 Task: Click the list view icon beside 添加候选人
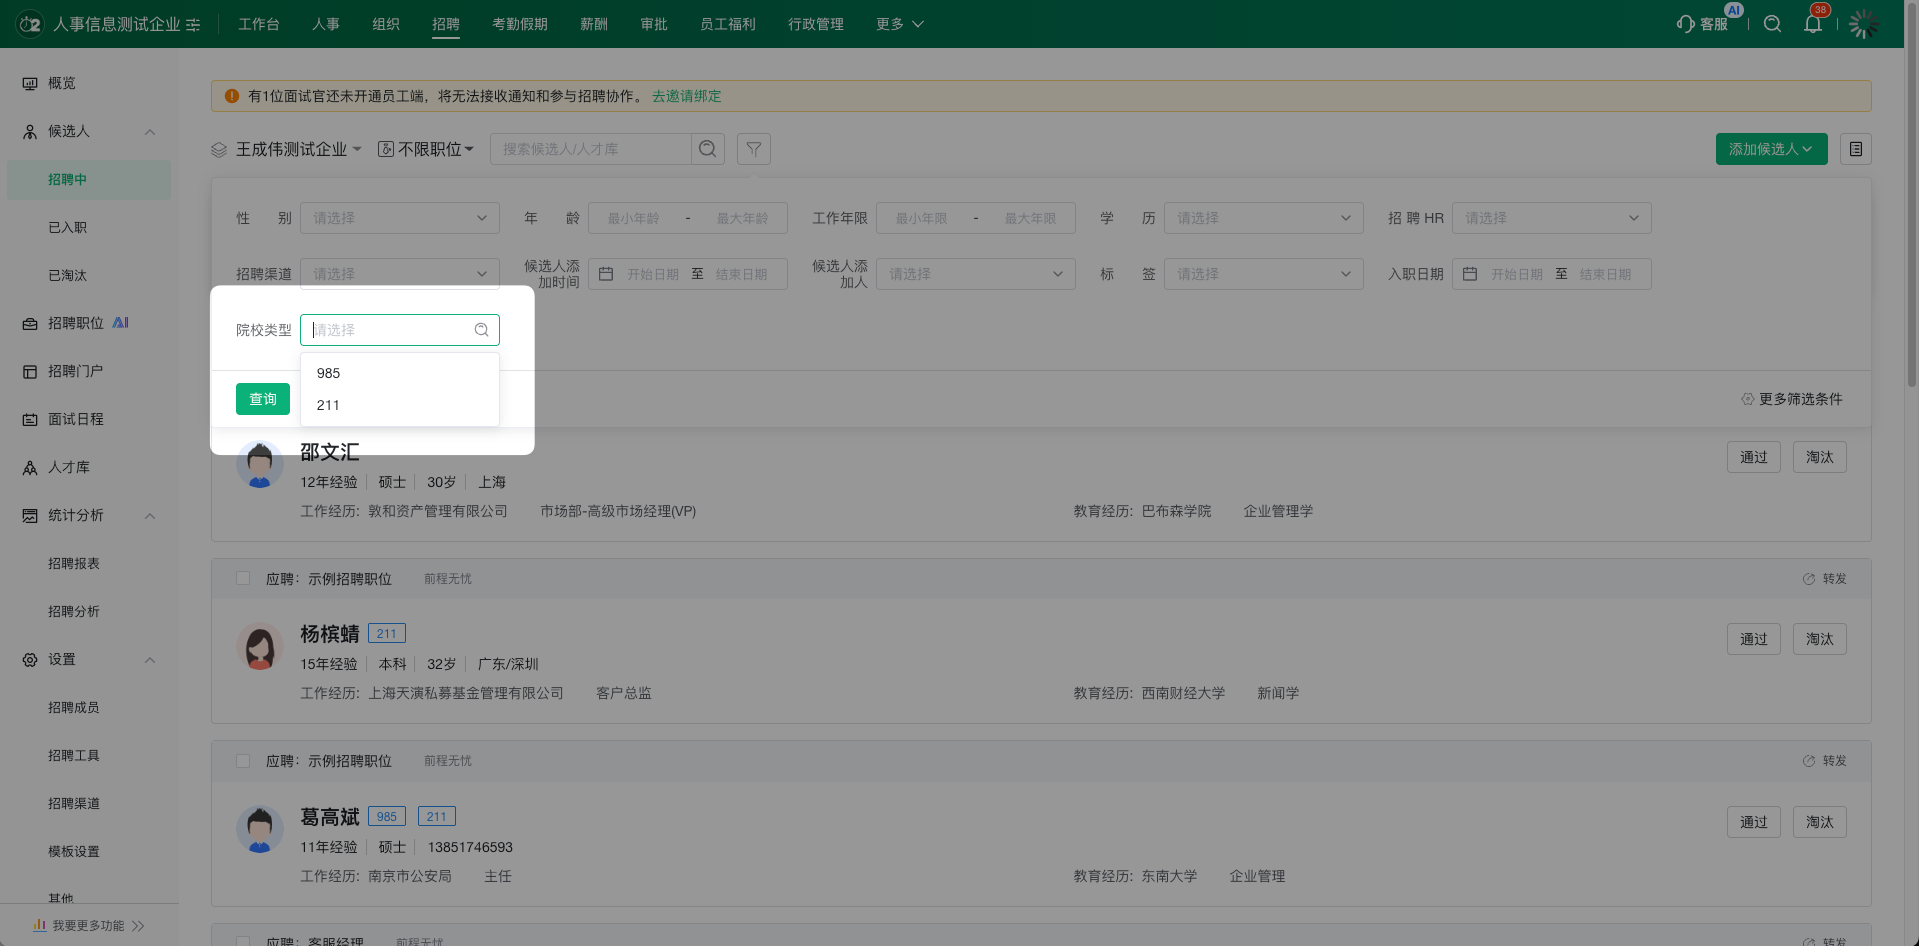(x=1856, y=149)
